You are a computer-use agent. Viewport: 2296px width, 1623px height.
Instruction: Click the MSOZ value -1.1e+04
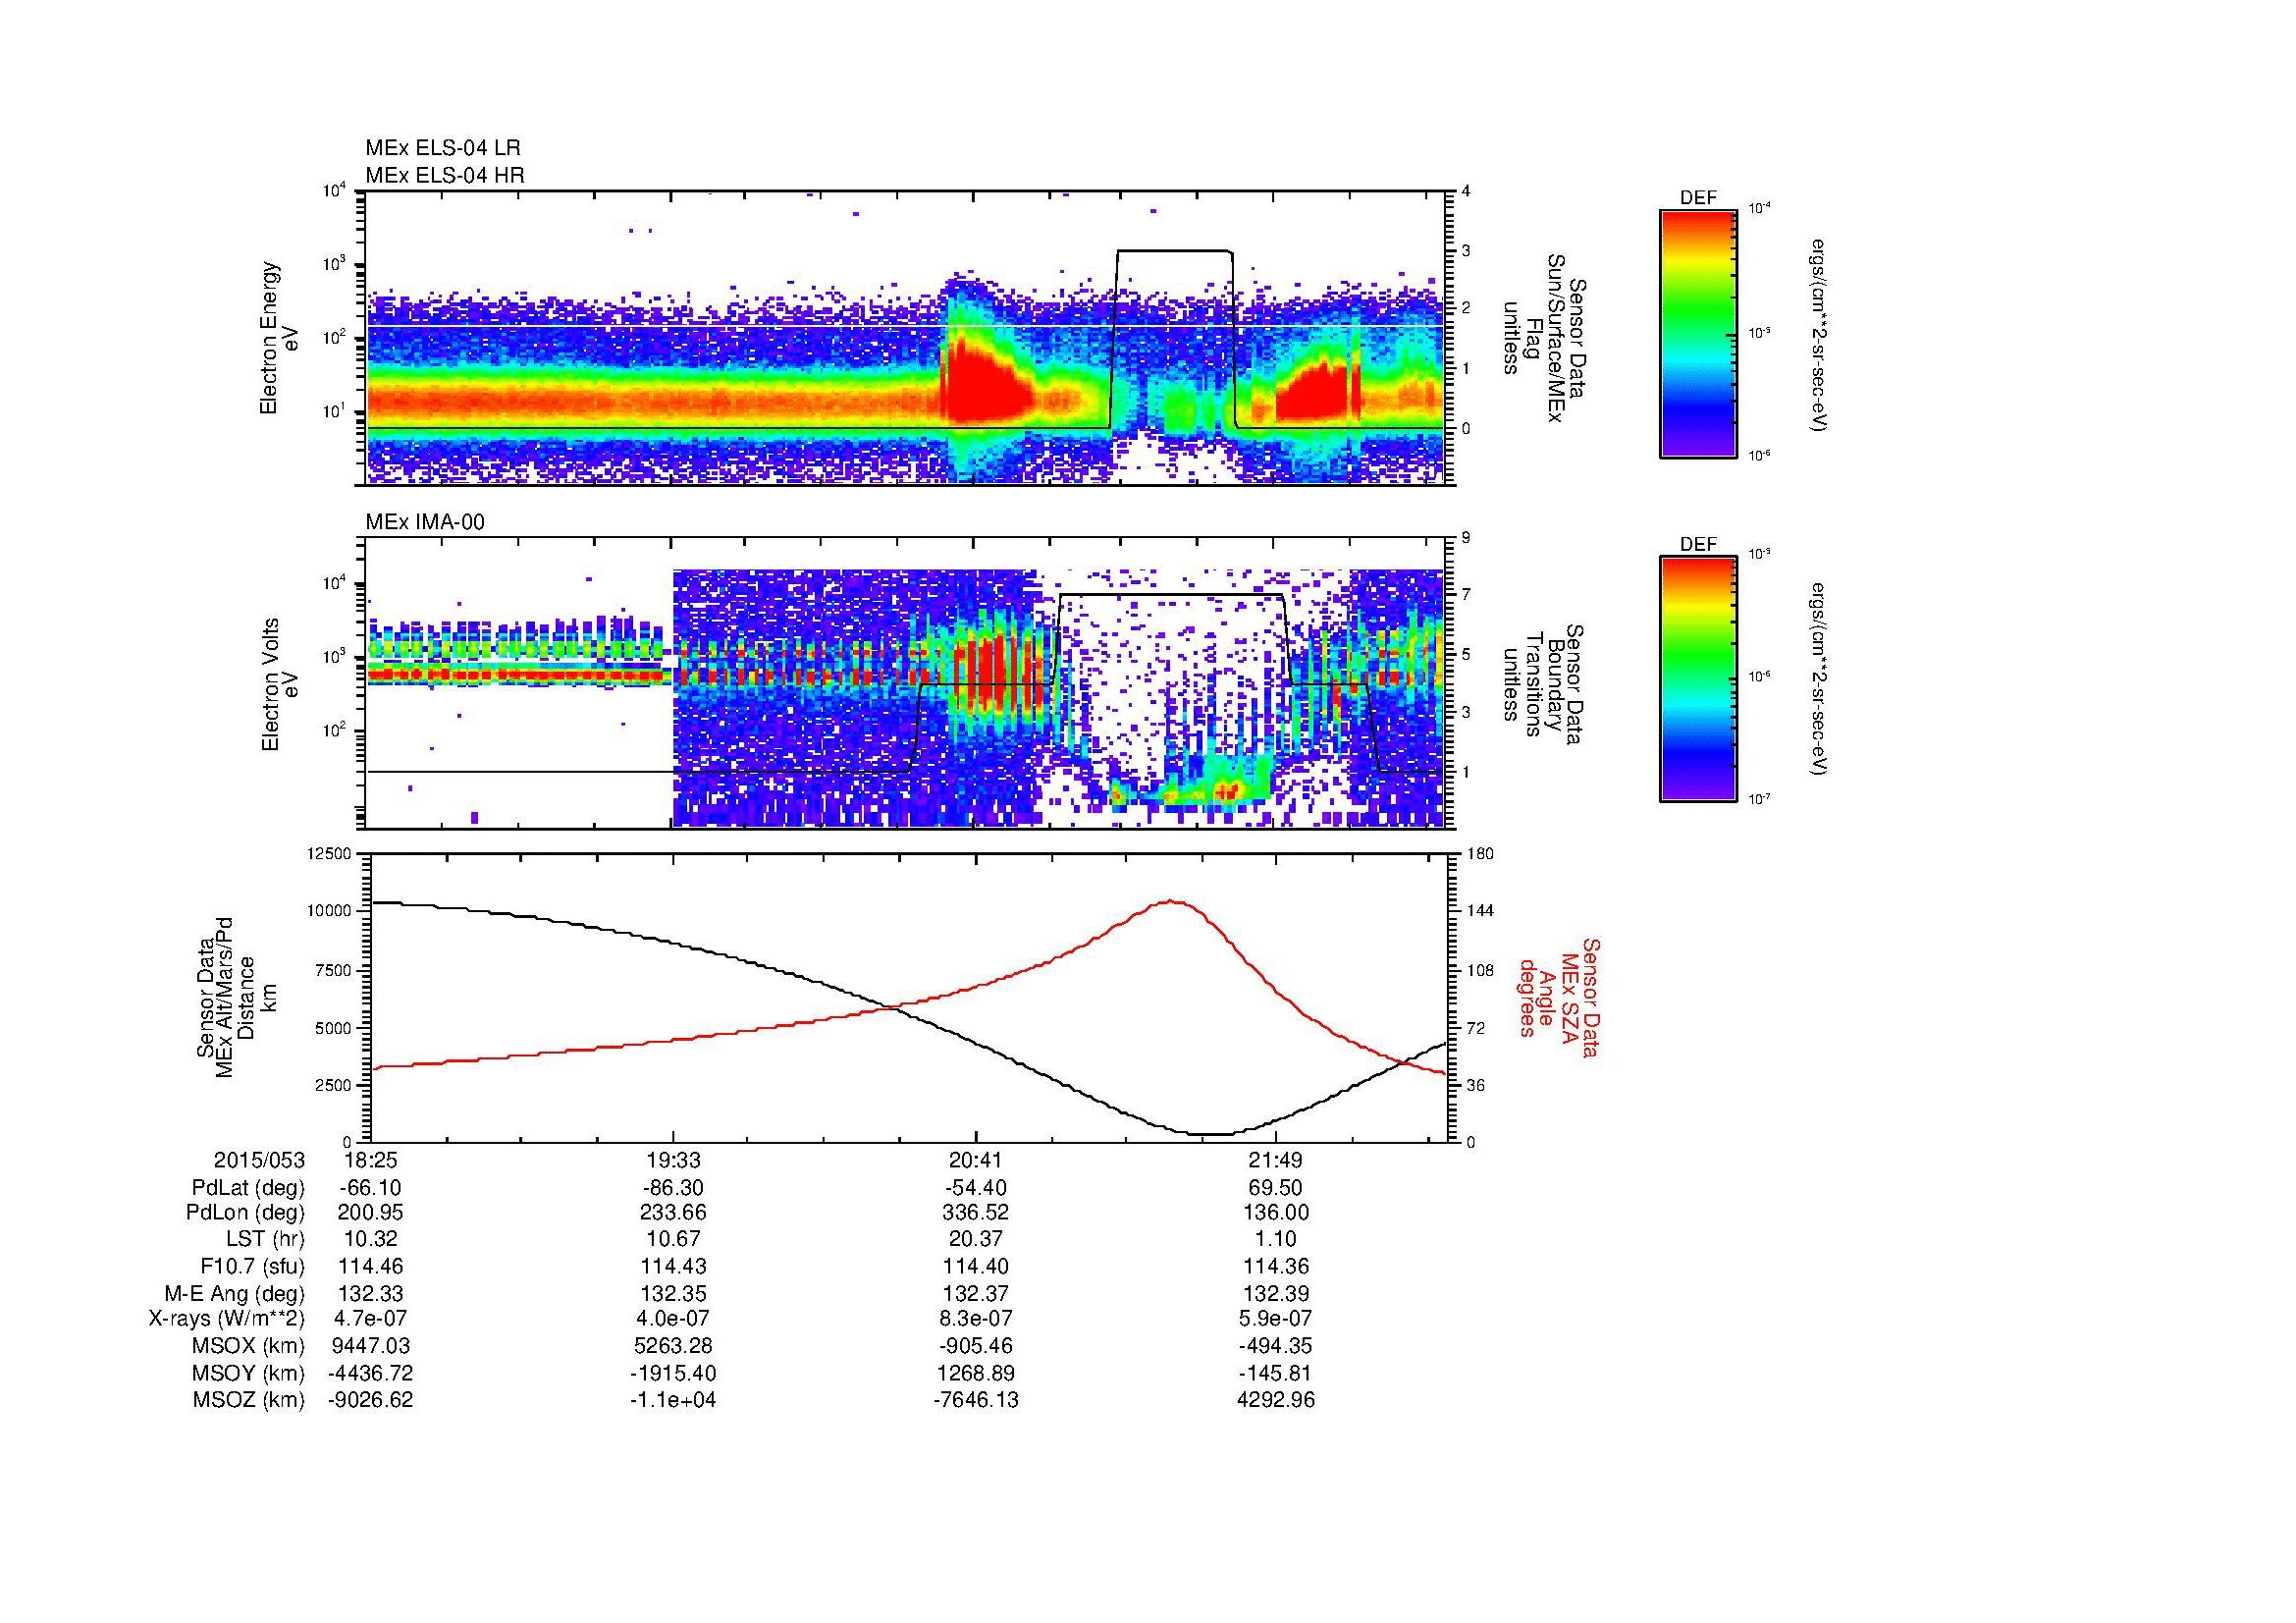tap(673, 1400)
